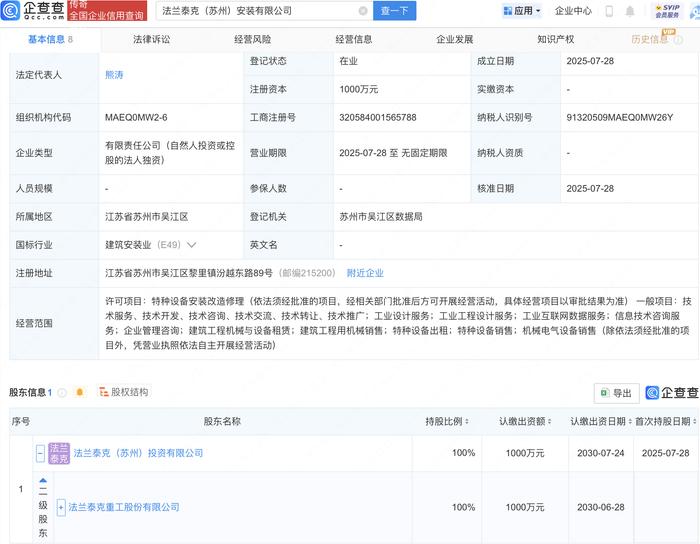Switch to 历史信息 VIP tab
700x544 pixels.
650,40
